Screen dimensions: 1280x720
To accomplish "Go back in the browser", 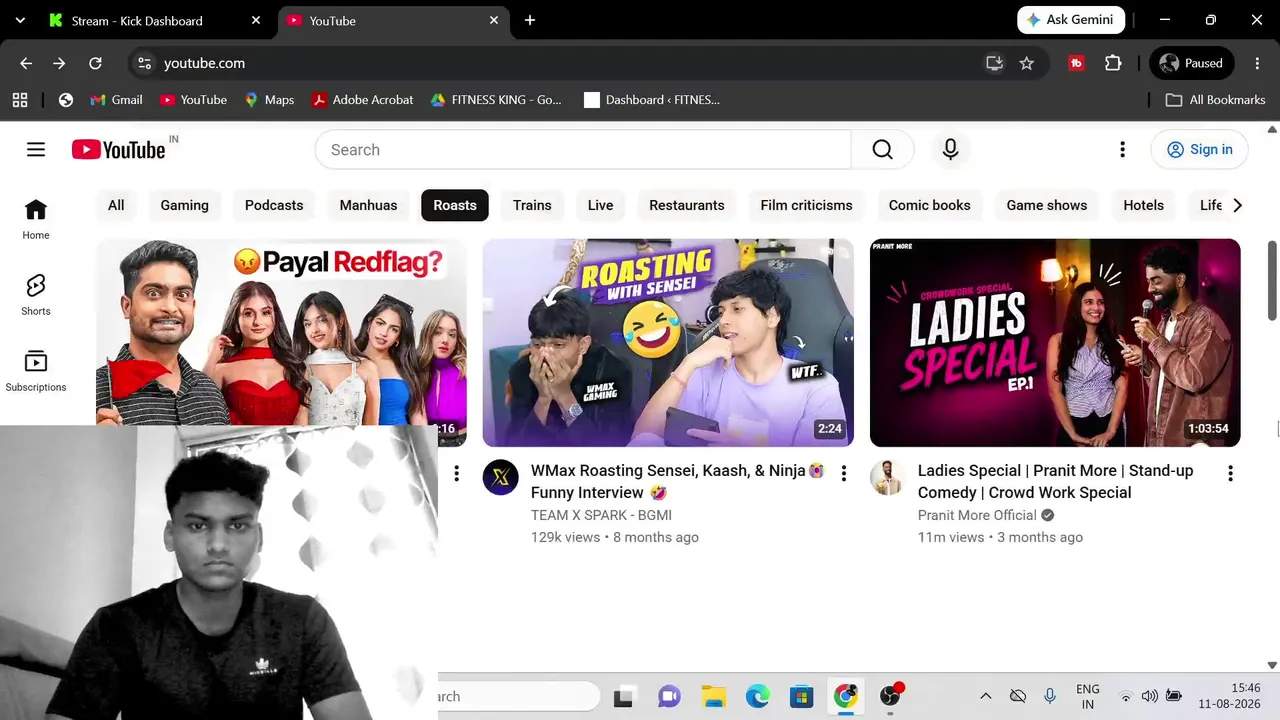I will pyautogui.click(x=26, y=63).
